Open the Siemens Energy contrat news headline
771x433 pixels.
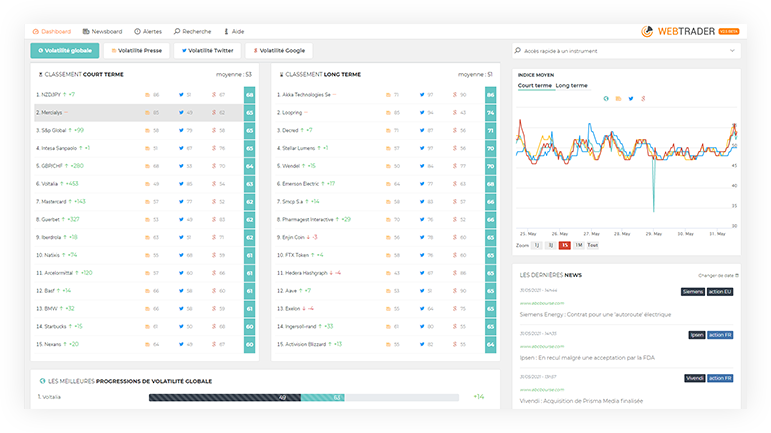tap(595, 315)
